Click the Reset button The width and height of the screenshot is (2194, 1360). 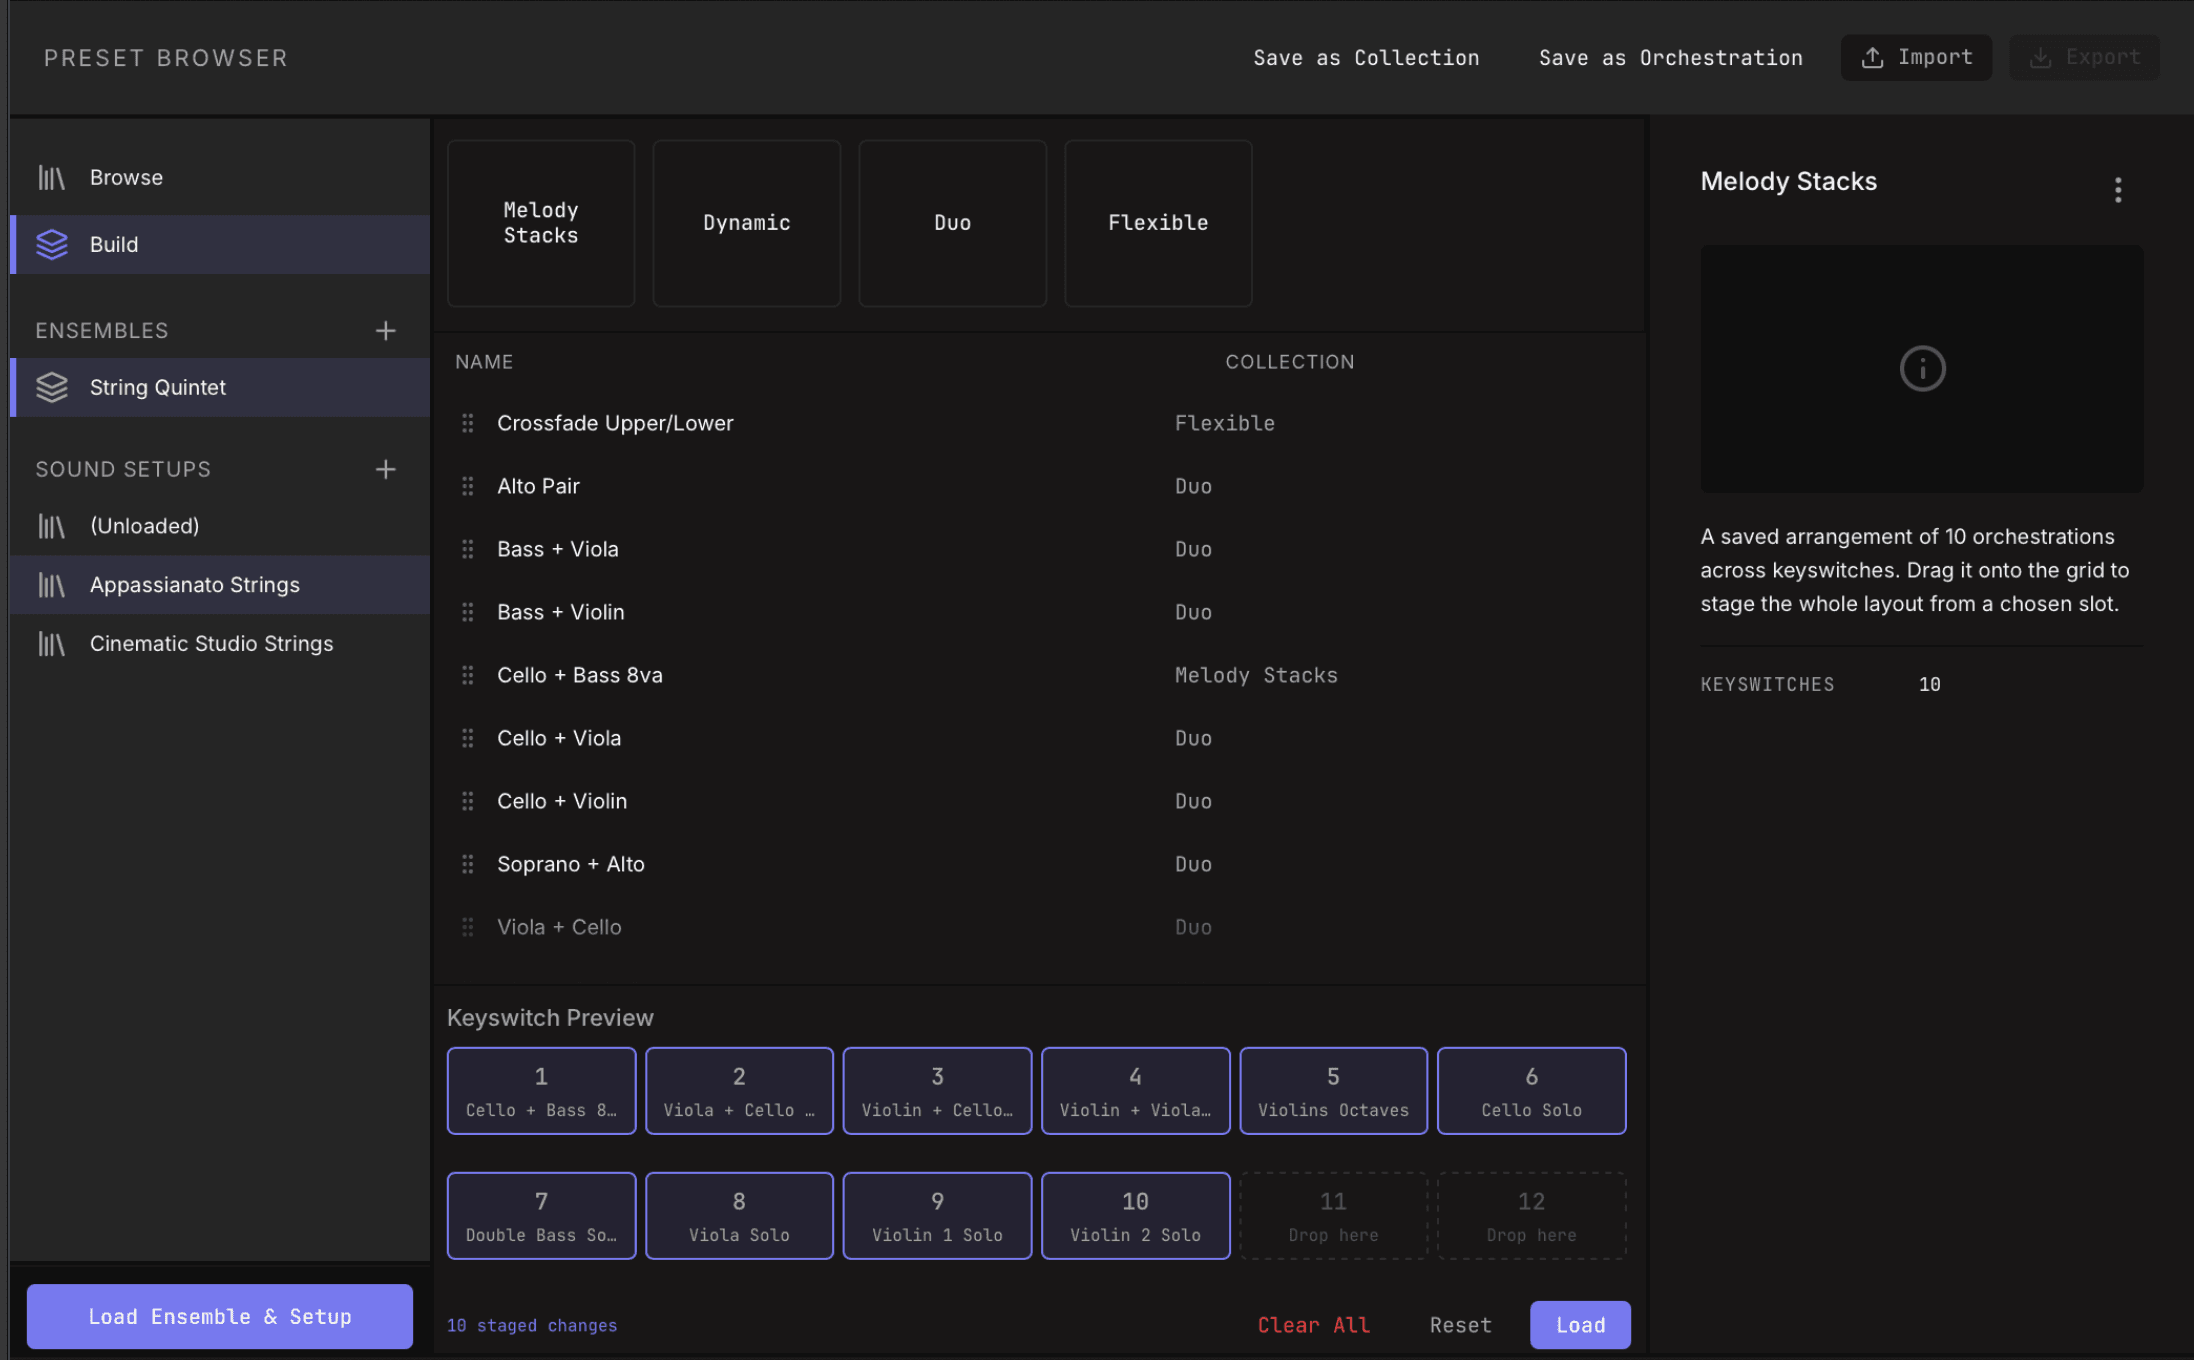(1460, 1325)
